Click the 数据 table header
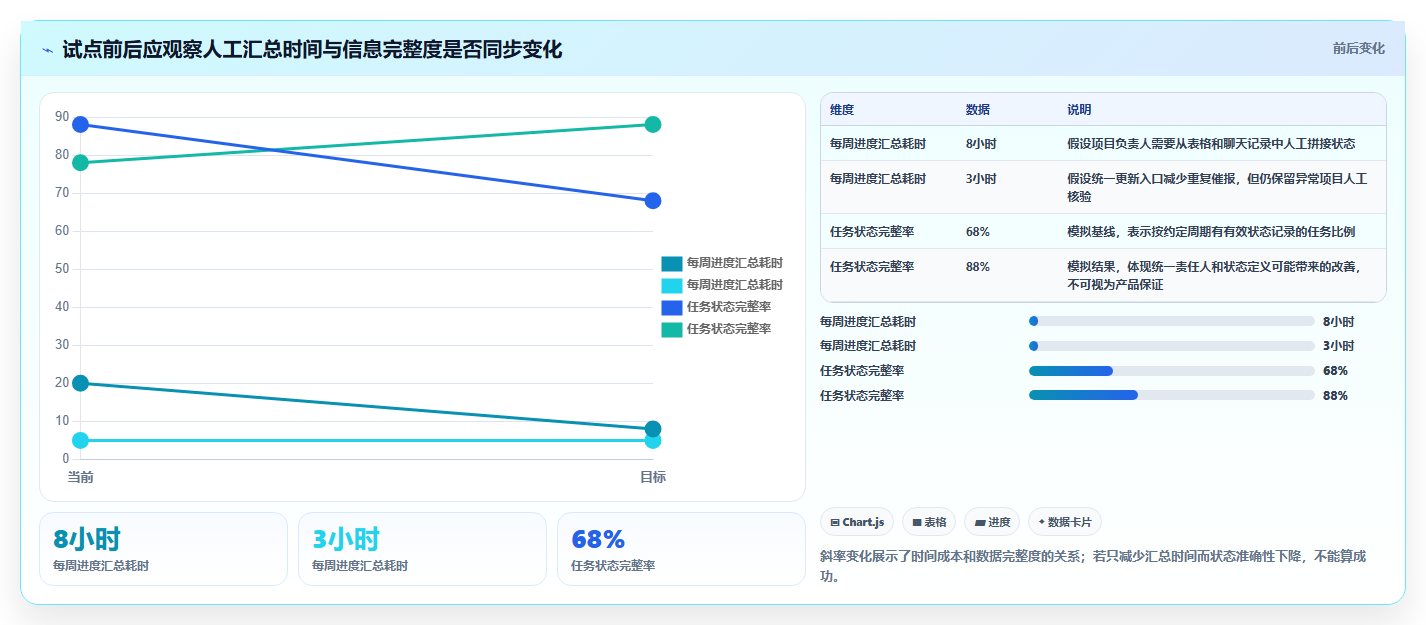1426x625 pixels. click(x=978, y=110)
